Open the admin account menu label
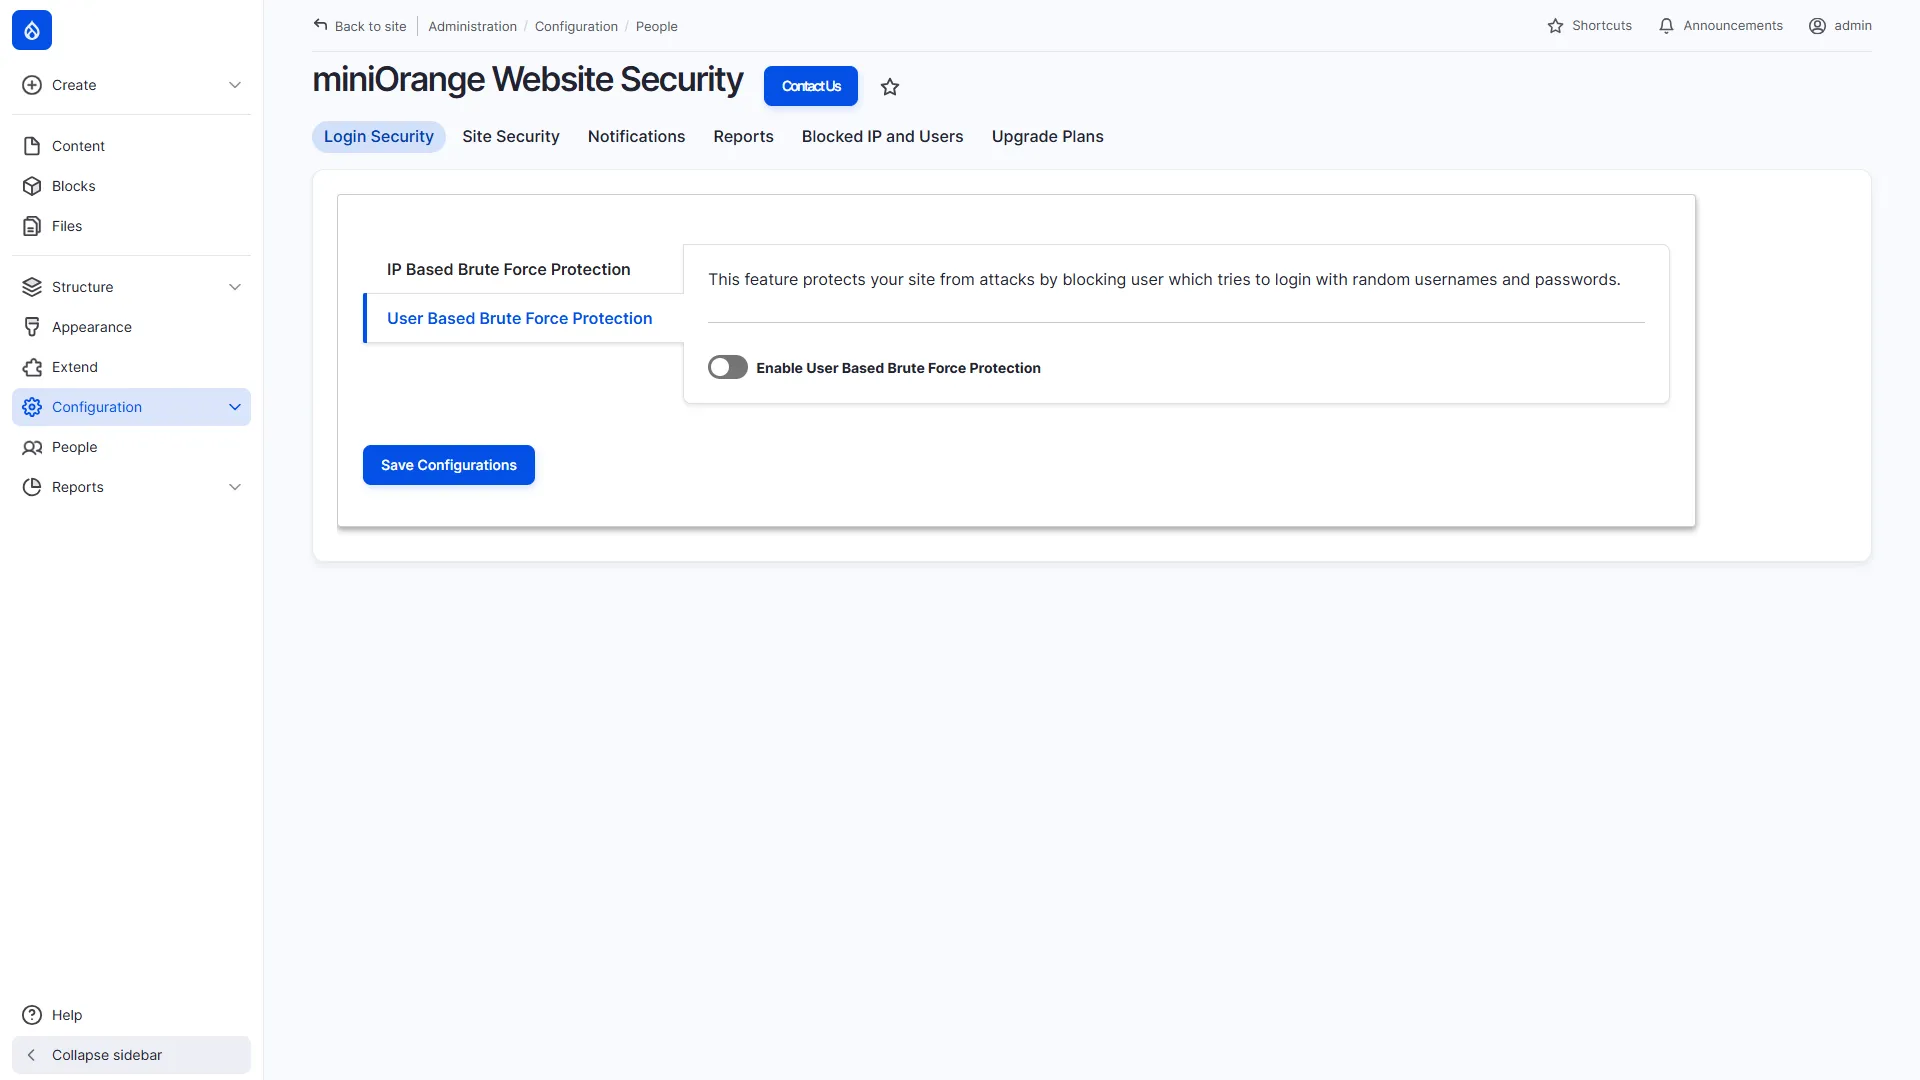1920x1080 pixels. (1852, 26)
